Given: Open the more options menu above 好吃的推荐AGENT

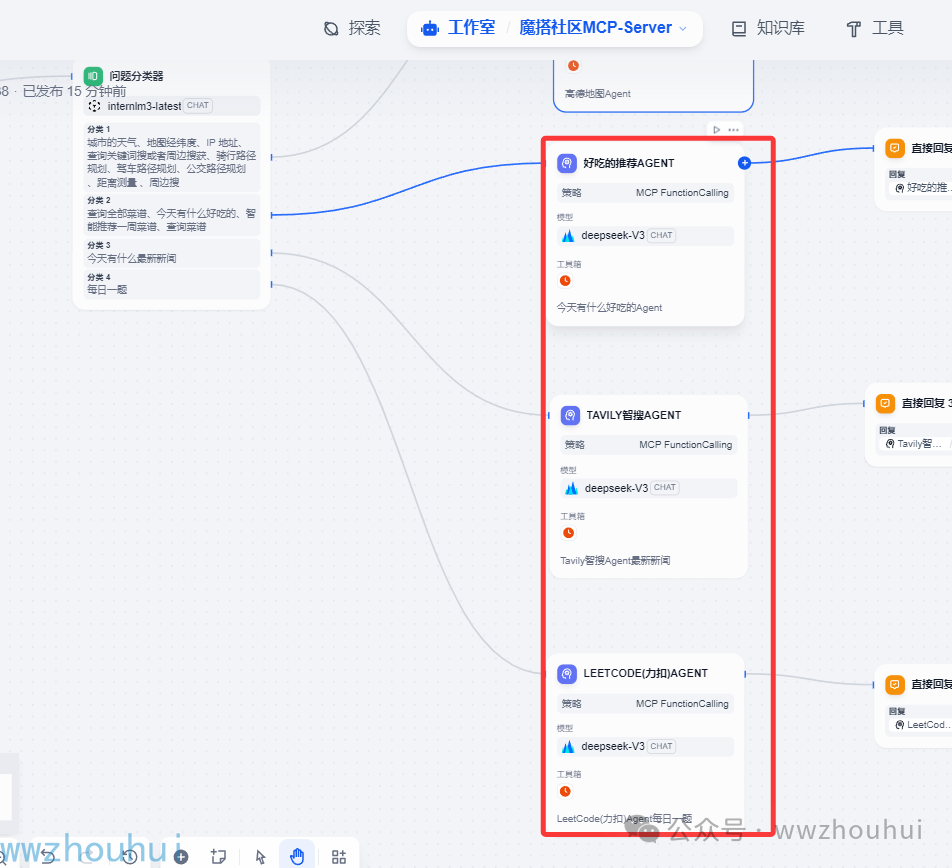Looking at the screenshot, I should [733, 129].
